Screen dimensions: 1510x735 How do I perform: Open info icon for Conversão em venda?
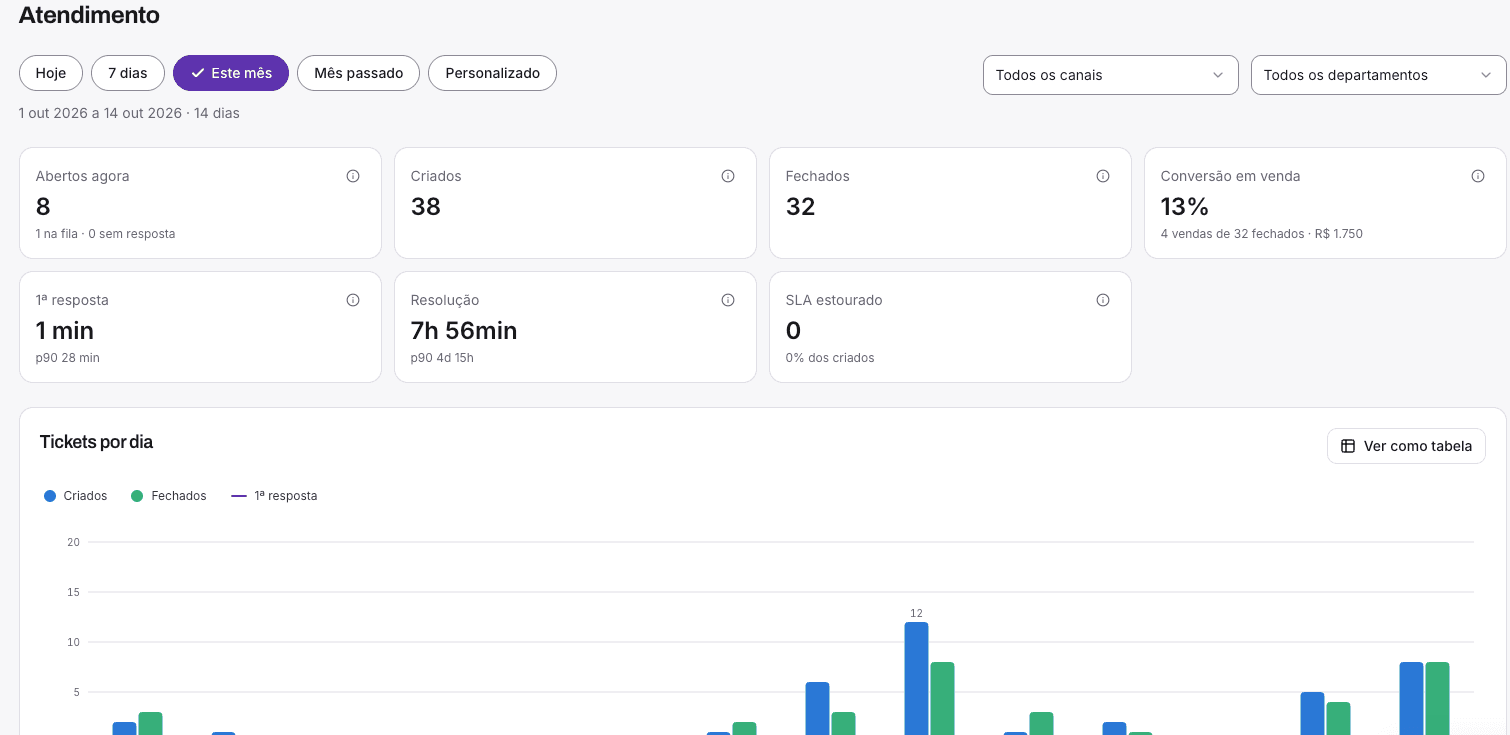click(x=1478, y=176)
